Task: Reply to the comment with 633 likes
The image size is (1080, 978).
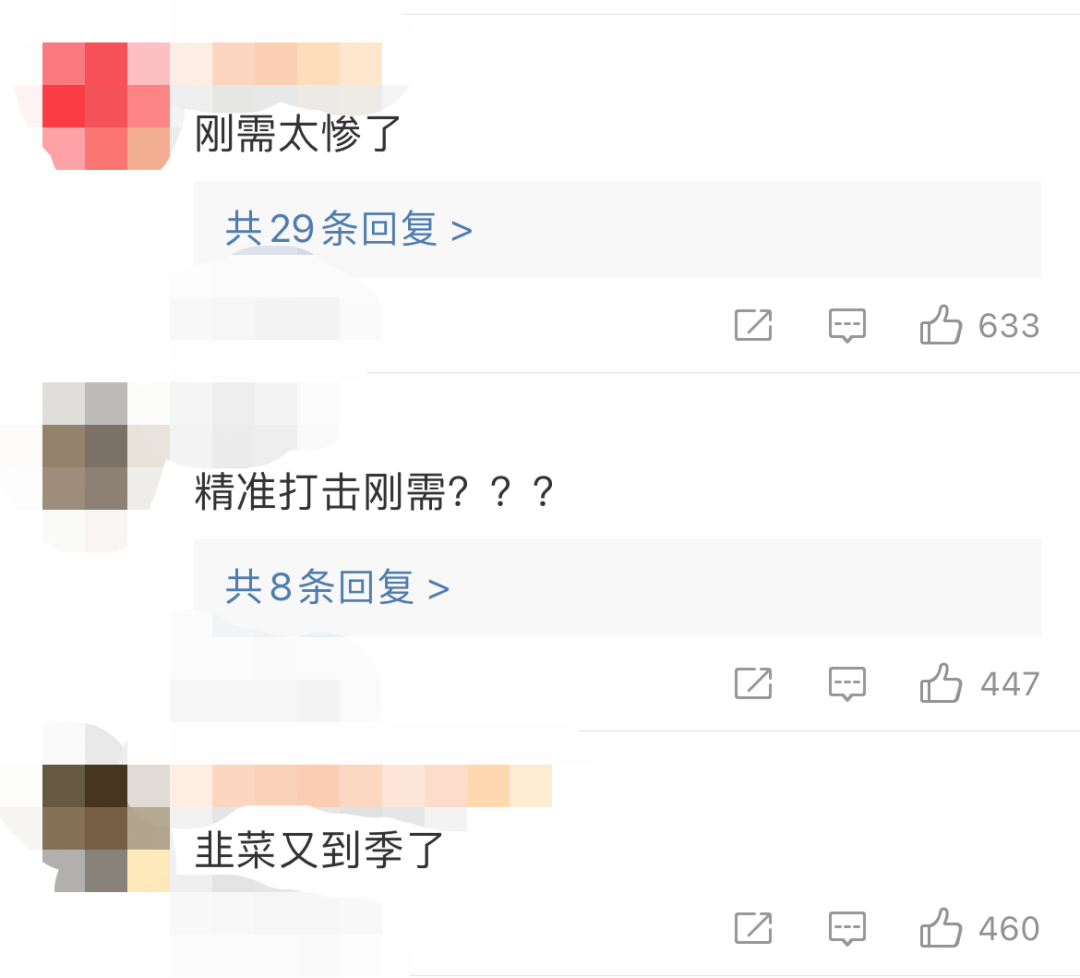Action: pyautogui.click(x=847, y=325)
